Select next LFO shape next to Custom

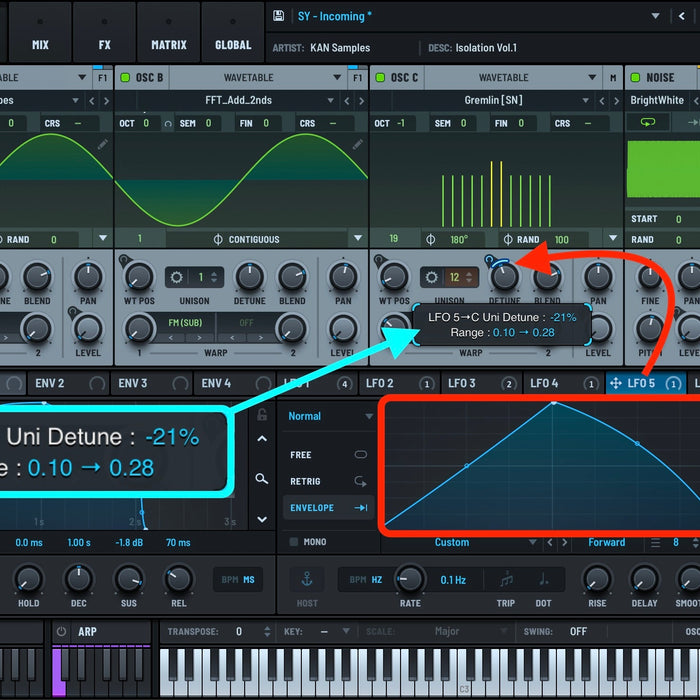click(x=564, y=542)
